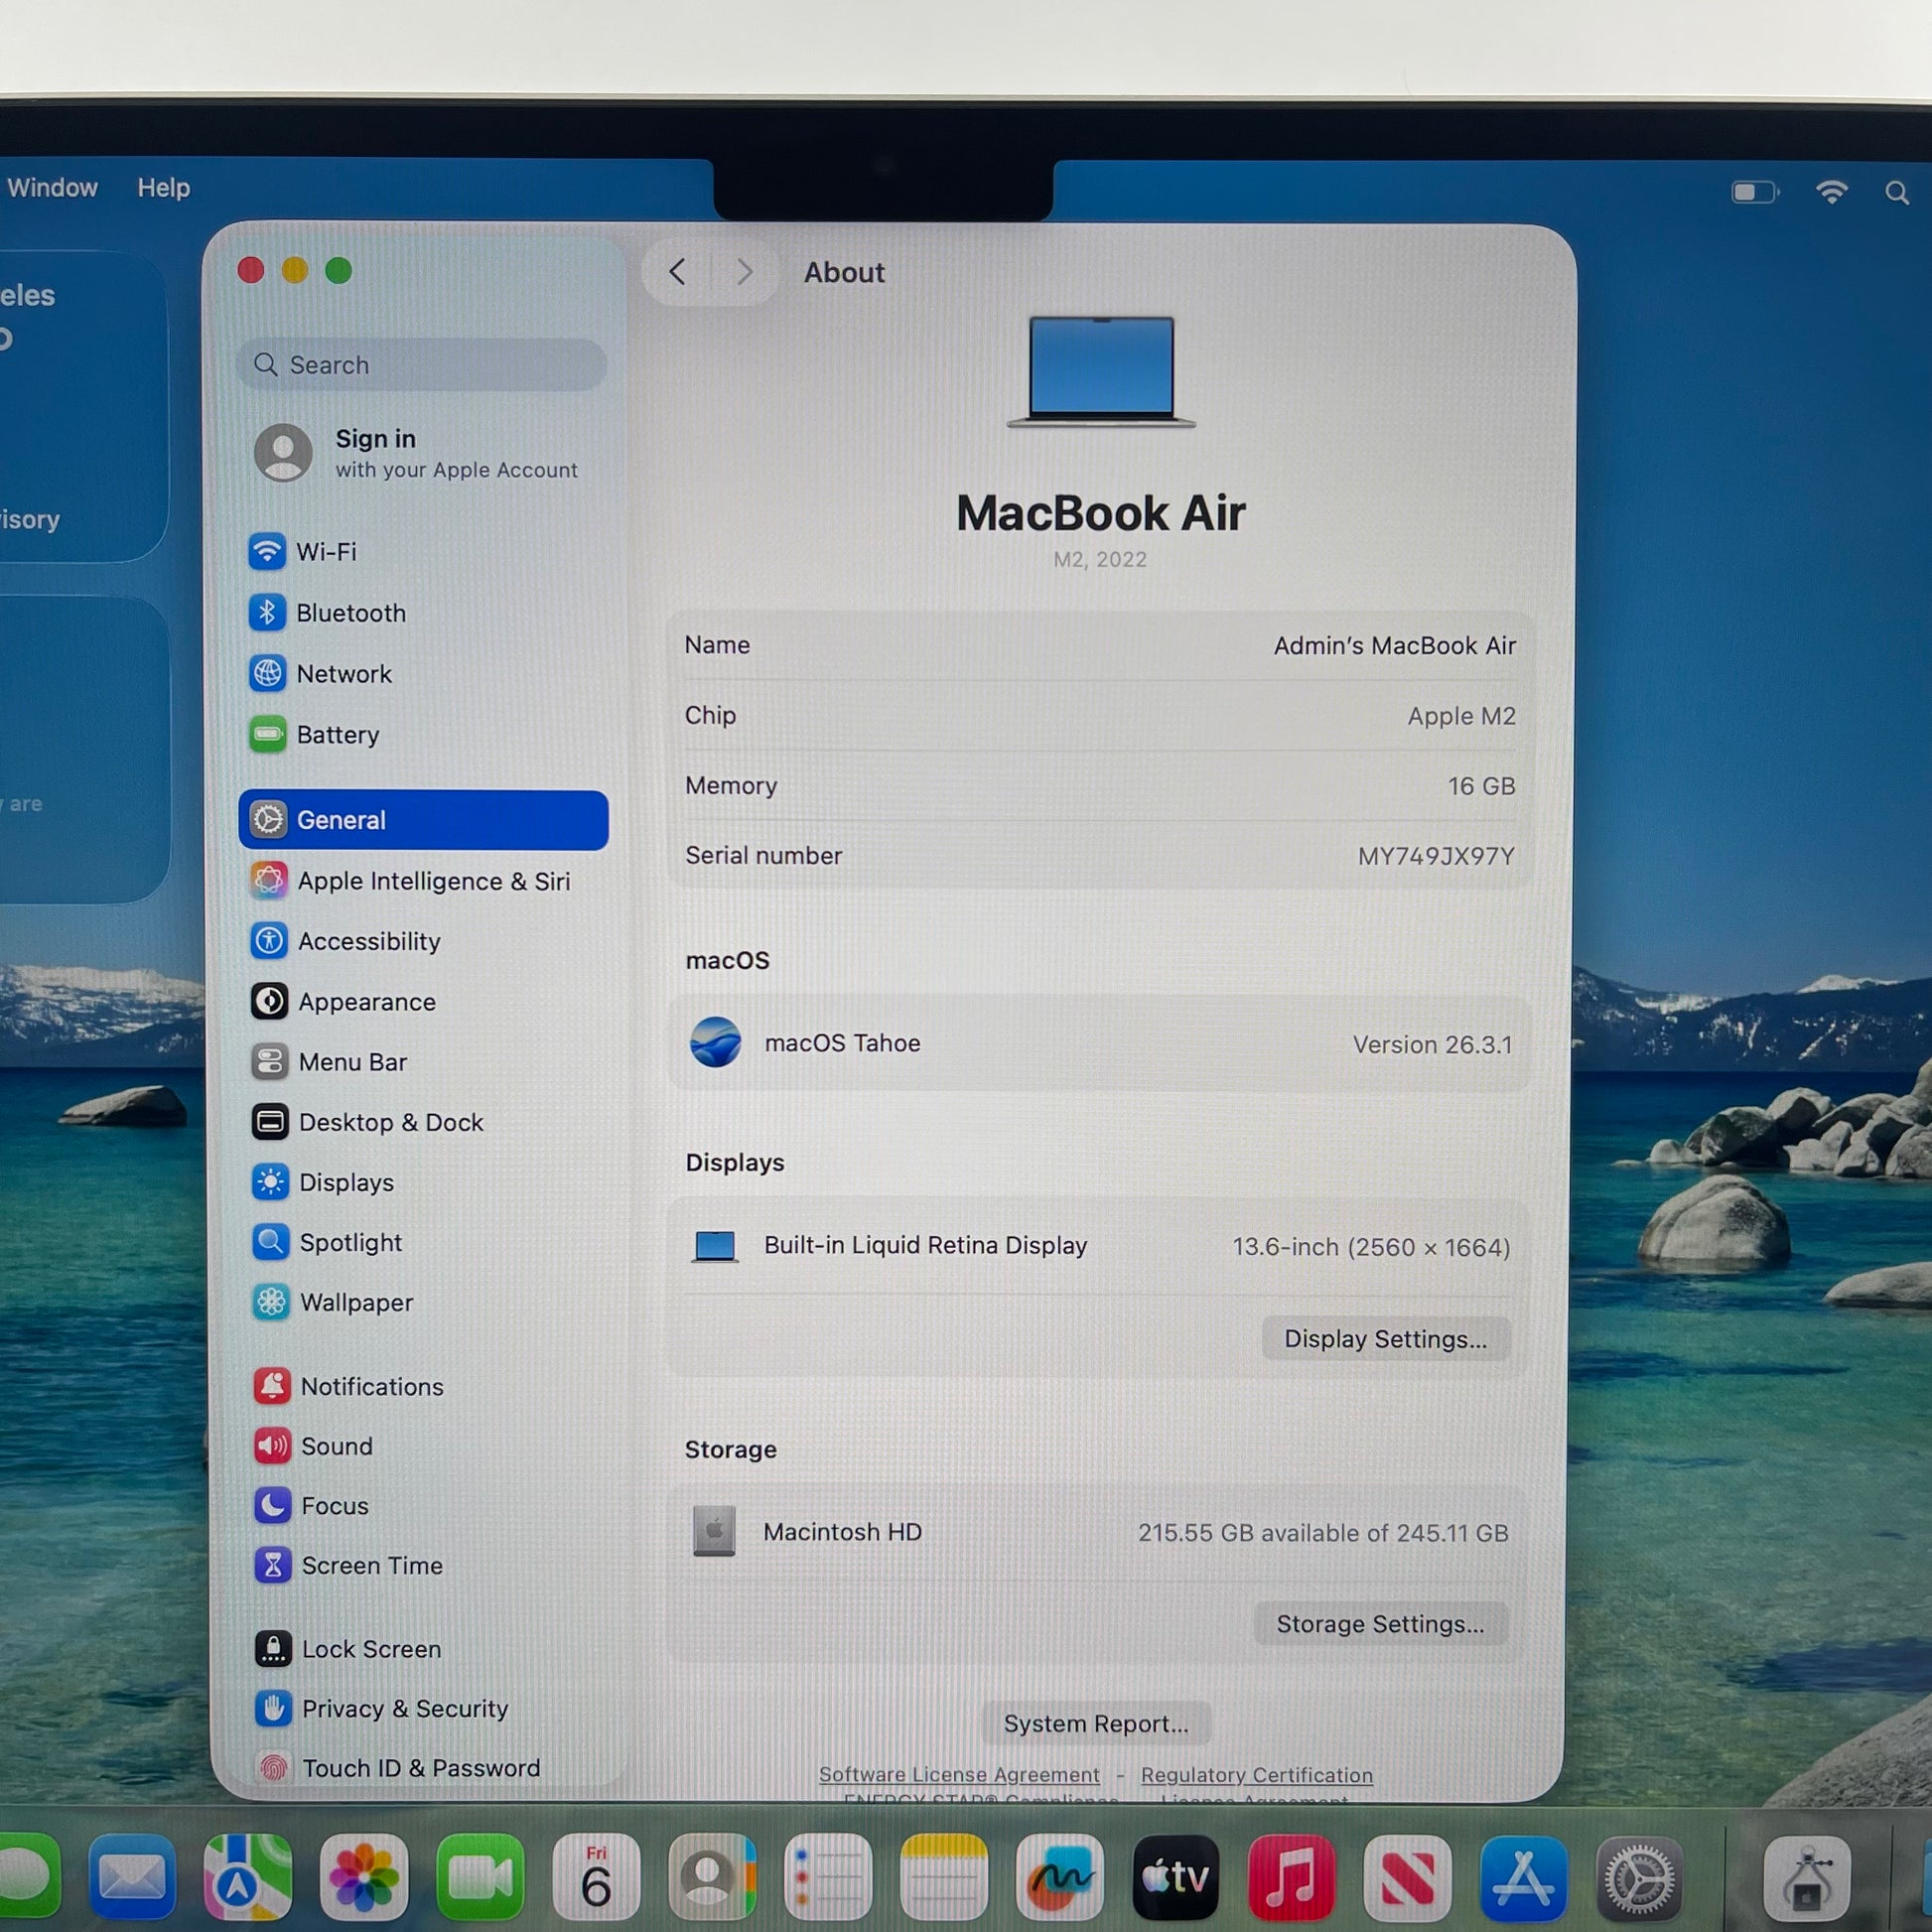Click the sidebar Search field

pyautogui.click(x=422, y=365)
